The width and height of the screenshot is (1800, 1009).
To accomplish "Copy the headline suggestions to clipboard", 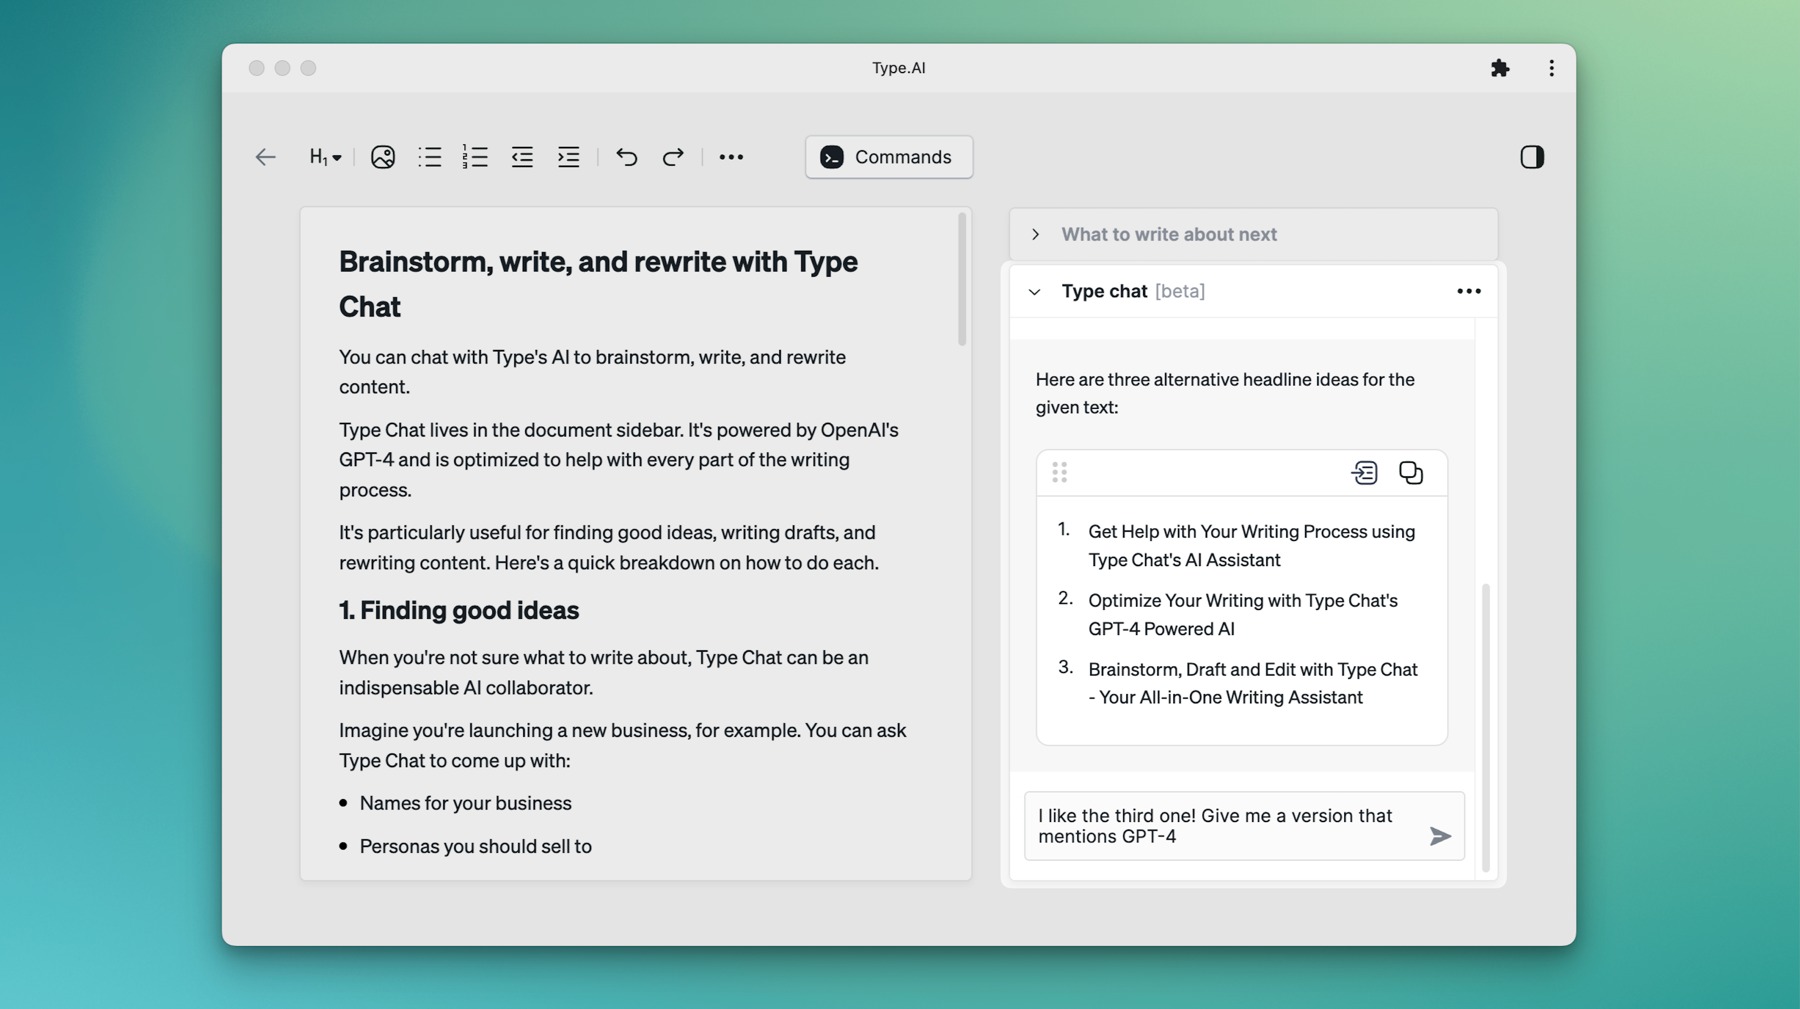I will [x=1410, y=472].
